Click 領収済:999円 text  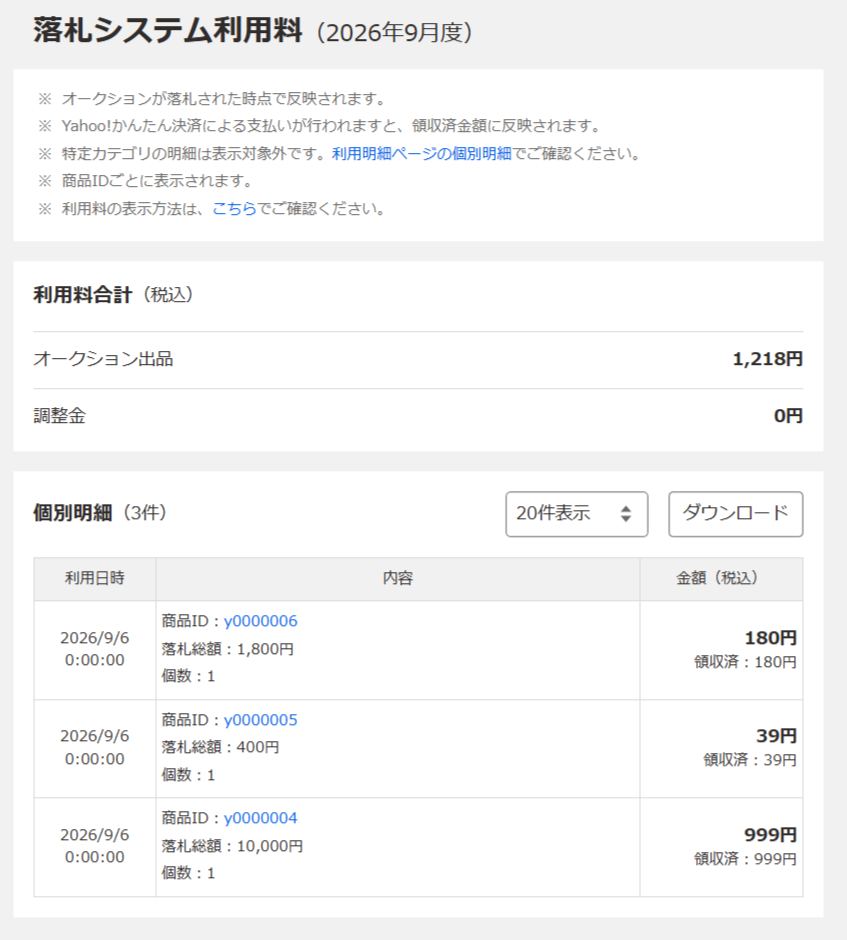coord(745,859)
